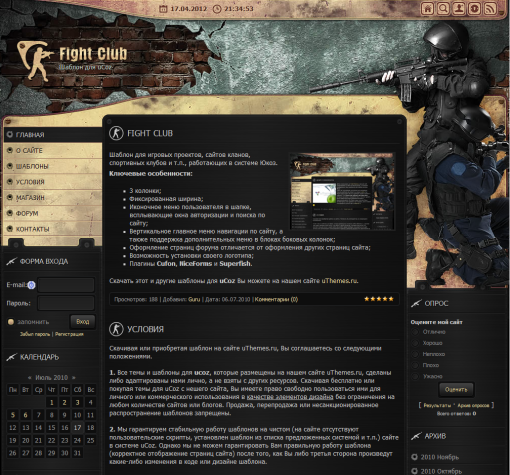Viewport: 510px width, 475px height.
Task: Click the round icon beside the E-mail label
Action: click(x=31, y=285)
